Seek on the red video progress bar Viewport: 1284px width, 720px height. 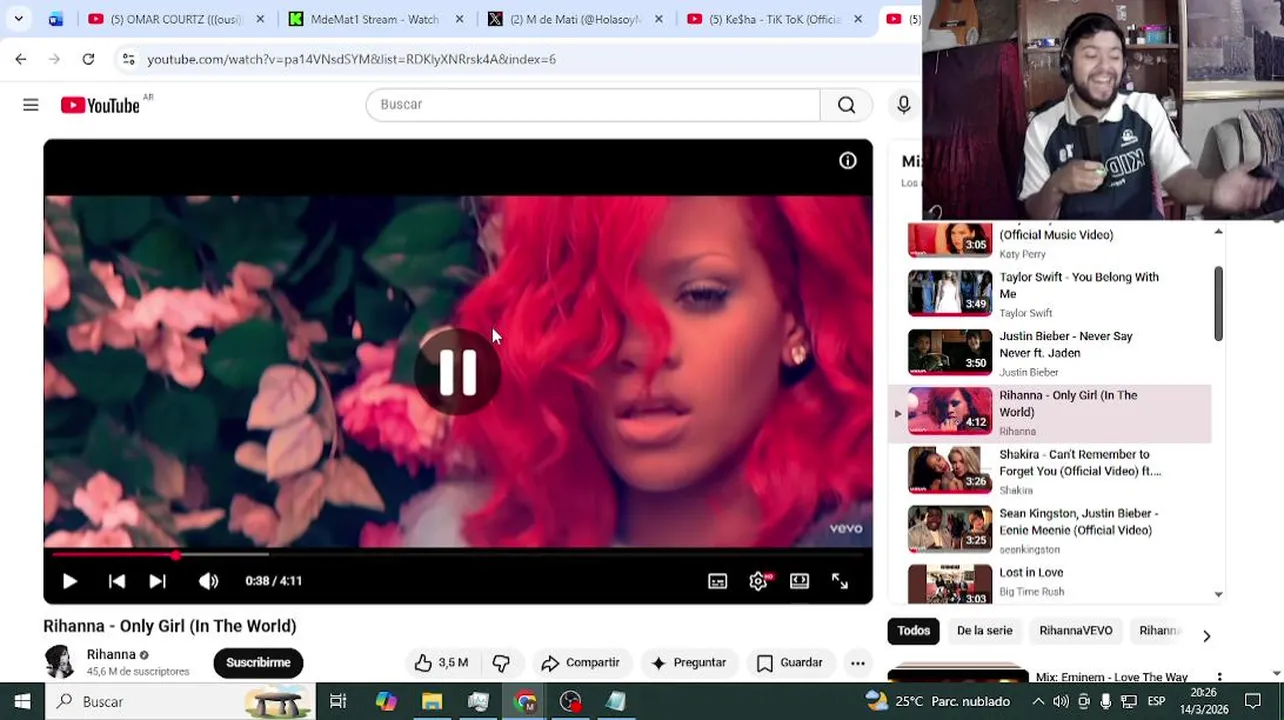(x=458, y=554)
